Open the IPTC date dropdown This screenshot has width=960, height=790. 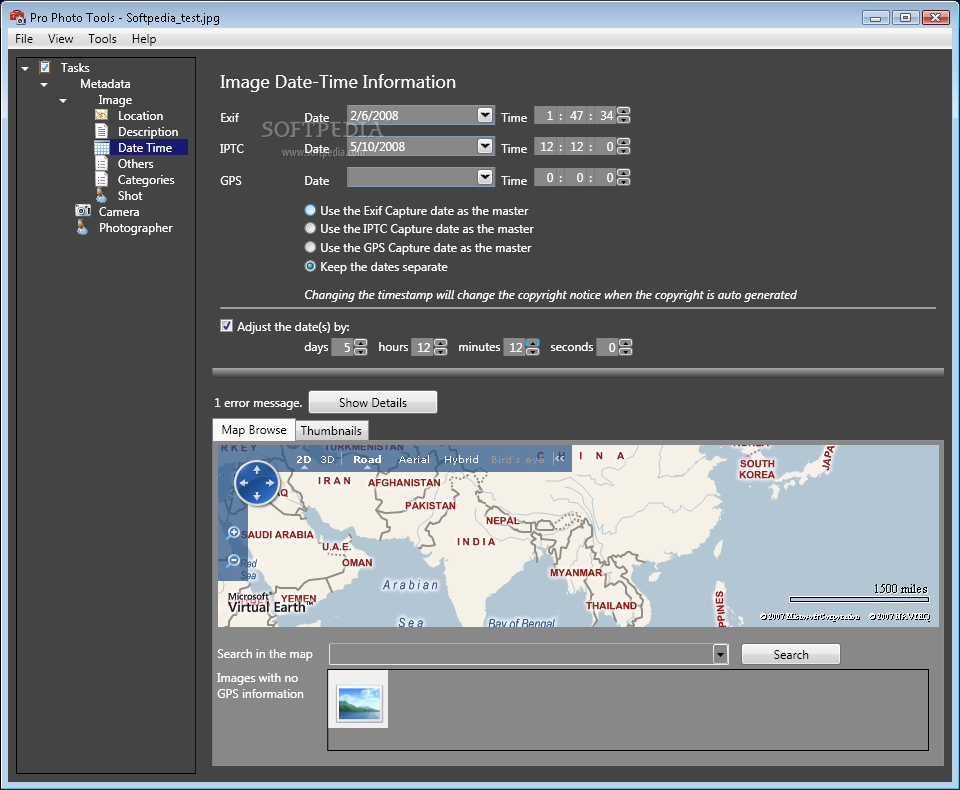pos(485,146)
